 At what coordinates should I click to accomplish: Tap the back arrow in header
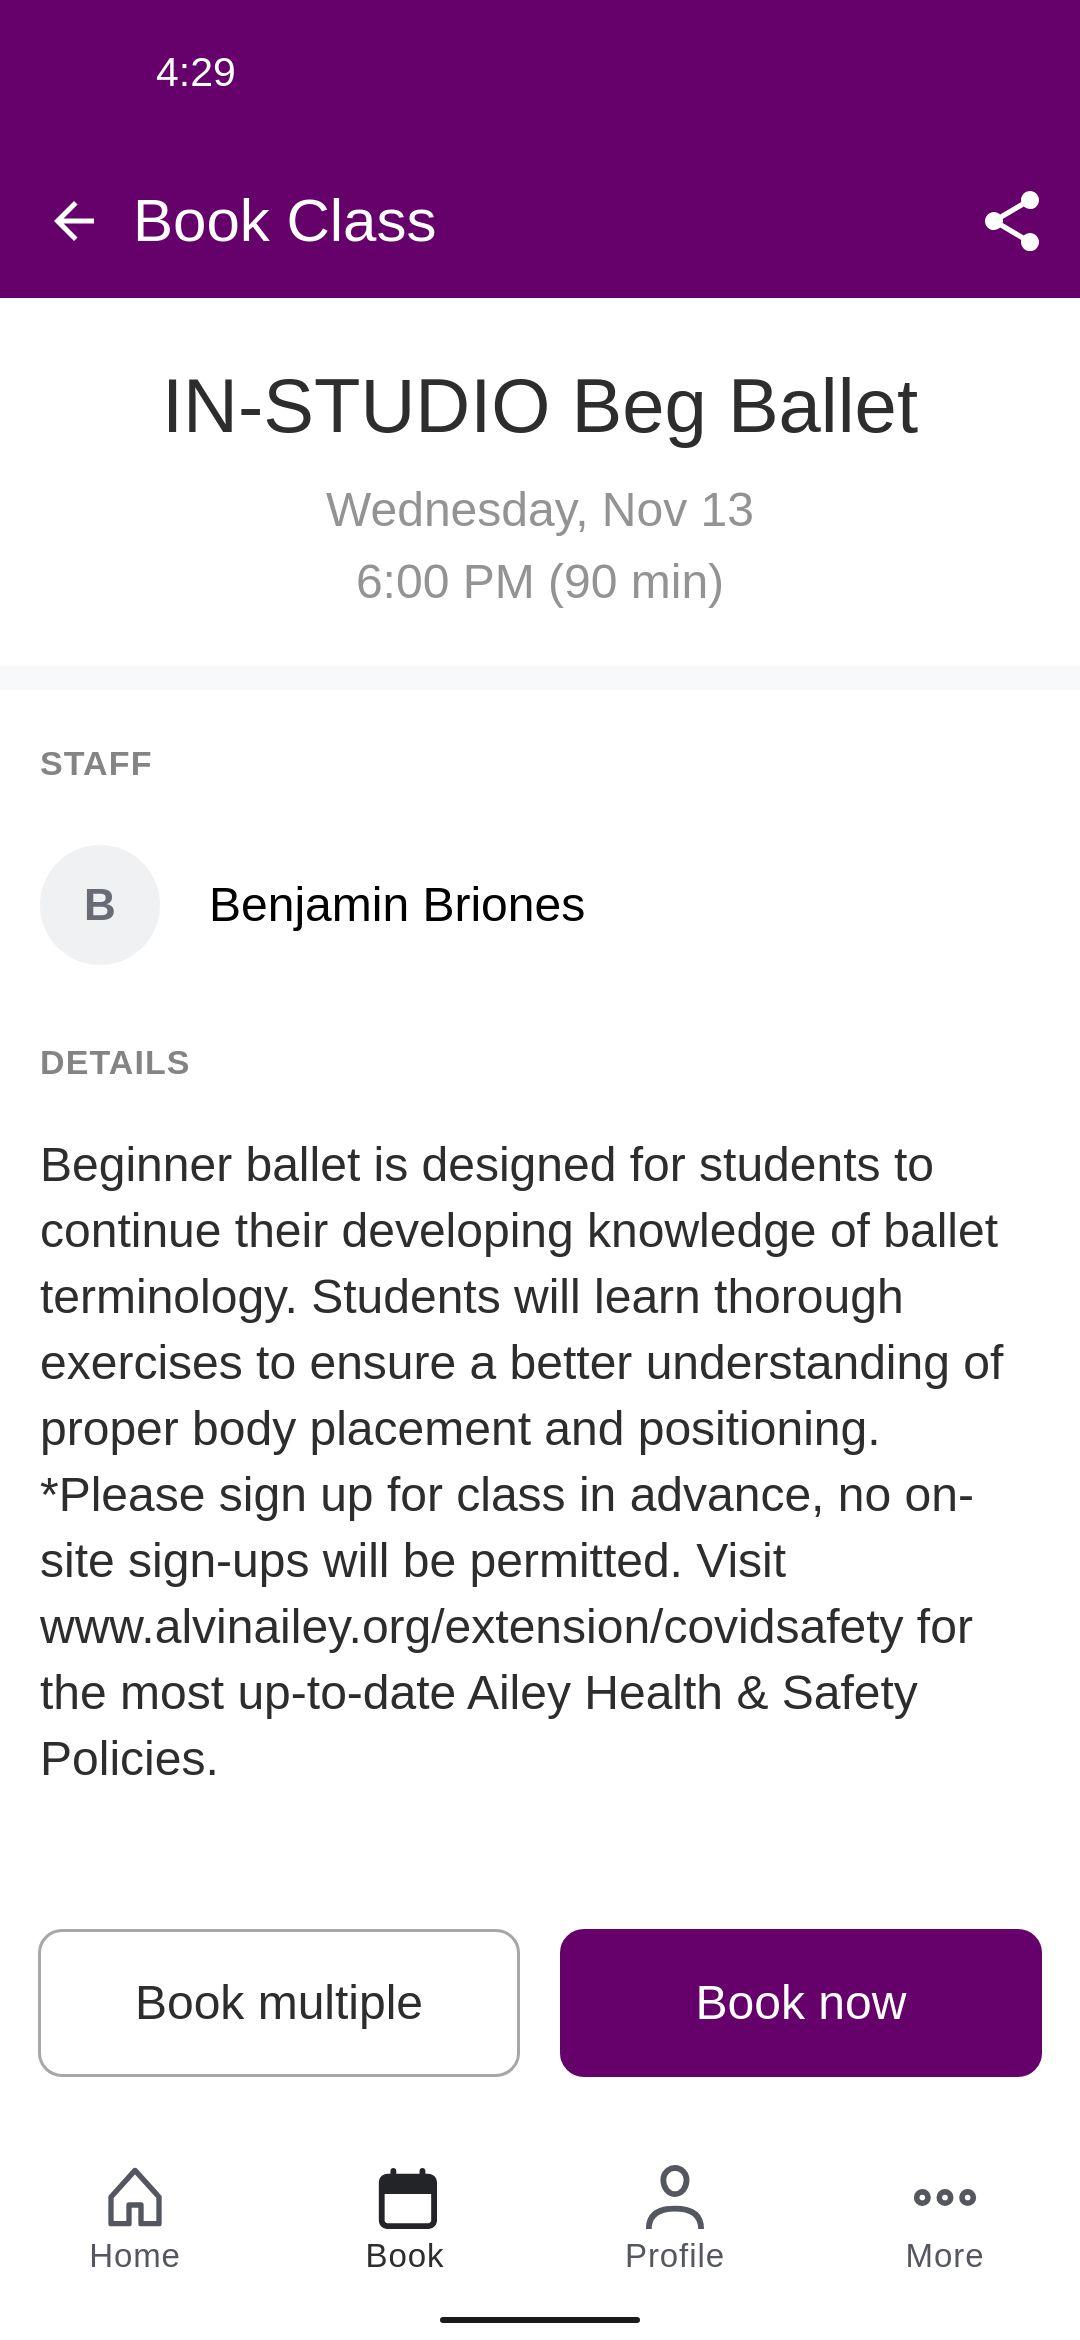point(74,221)
